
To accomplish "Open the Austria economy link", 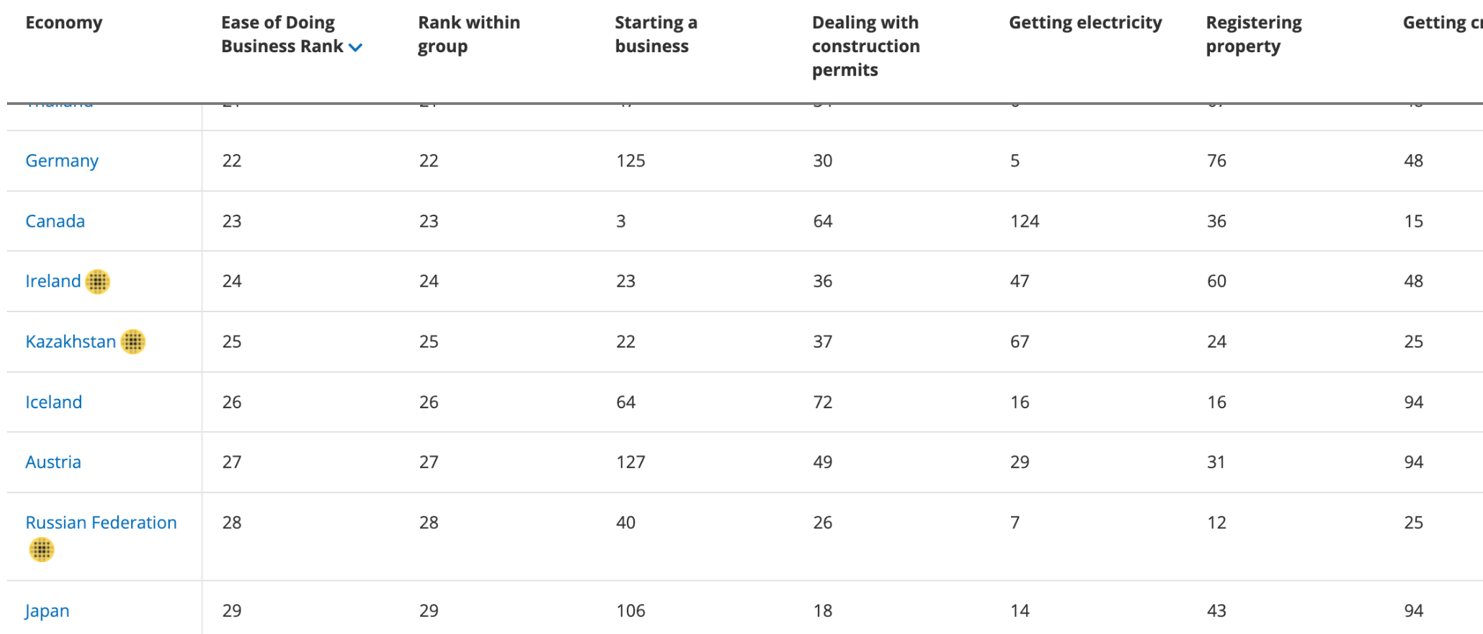I will click(x=53, y=462).
